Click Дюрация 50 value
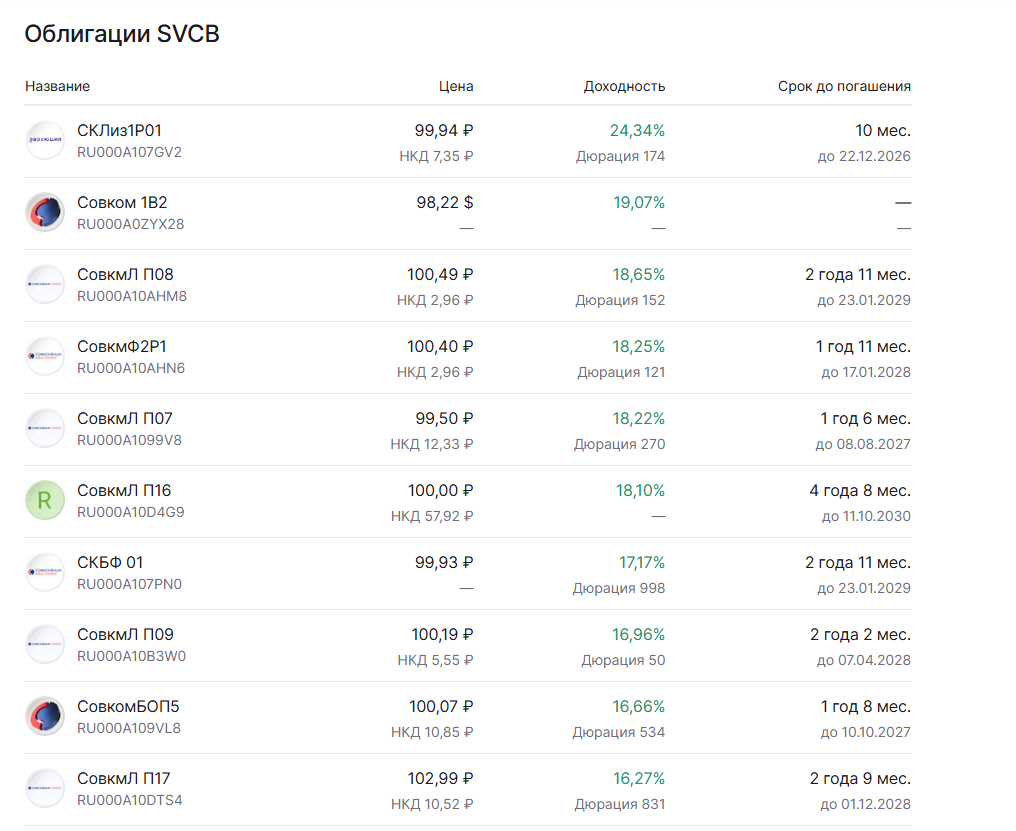 pyautogui.click(x=623, y=660)
